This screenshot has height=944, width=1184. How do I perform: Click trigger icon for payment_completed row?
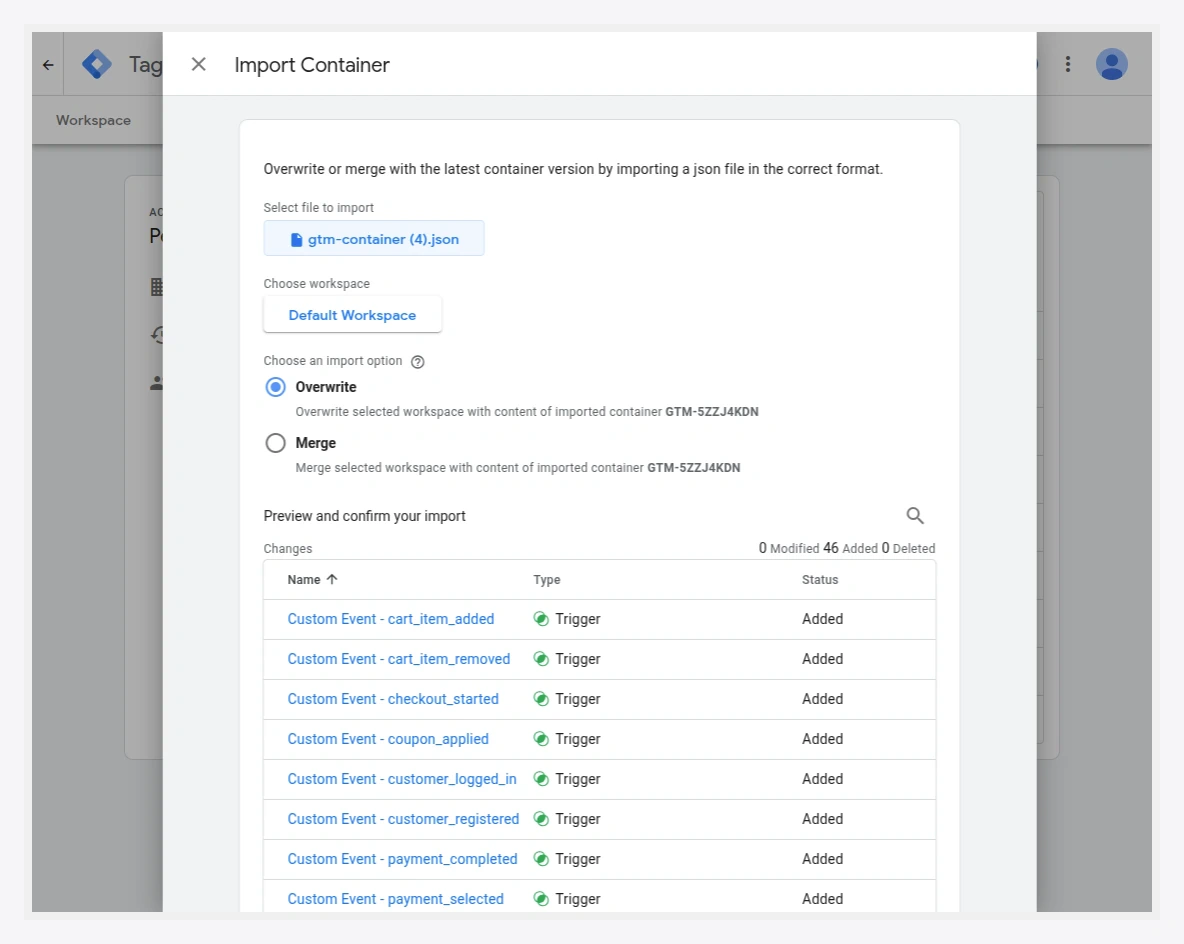click(x=541, y=859)
